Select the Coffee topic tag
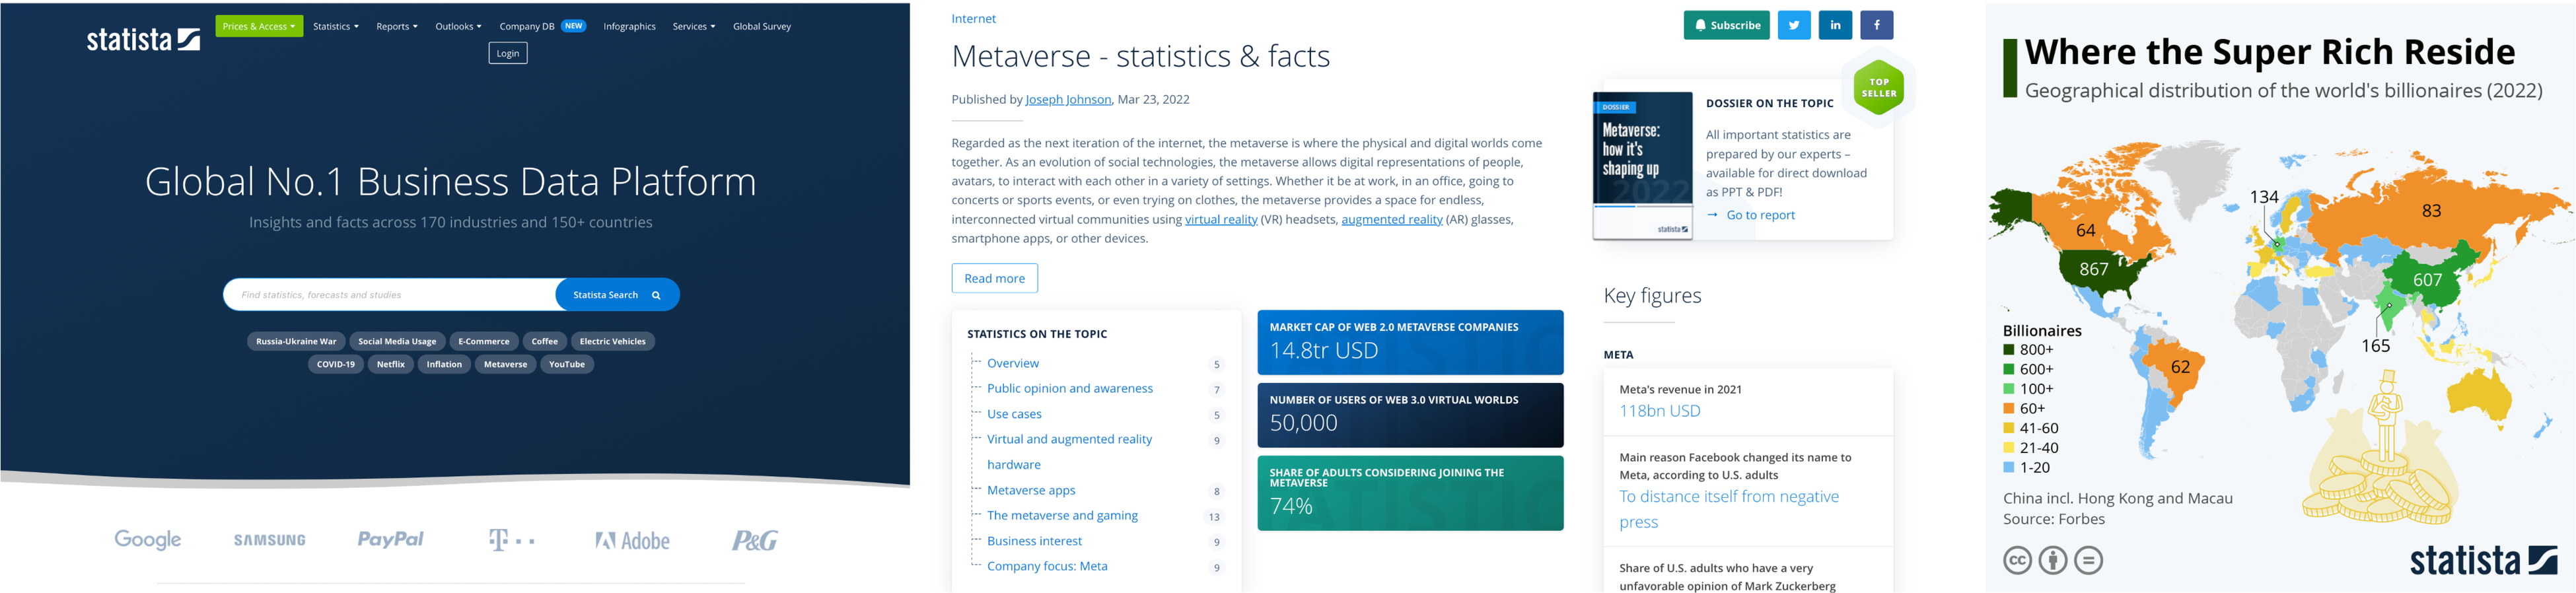 click(x=545, y=341)
